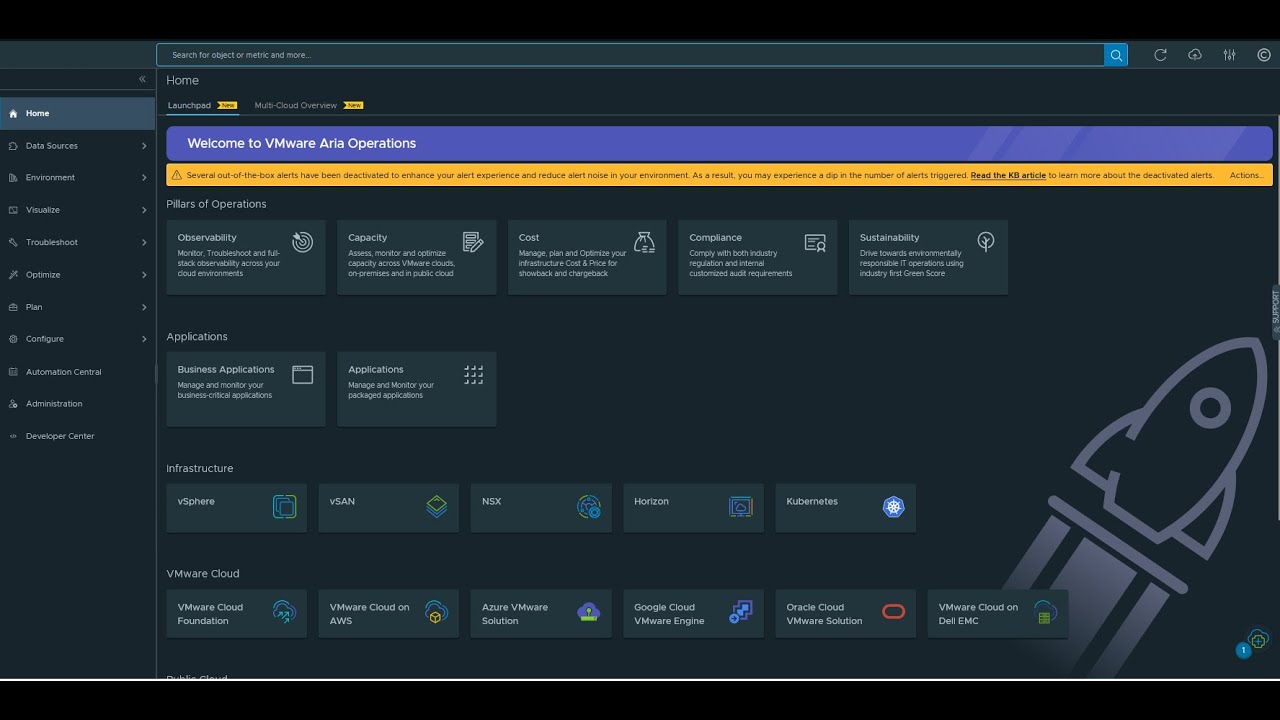This screenshot has height=720, width=1280.
Task: Click the warning triangle in alert banner
Action: (177, 175)
